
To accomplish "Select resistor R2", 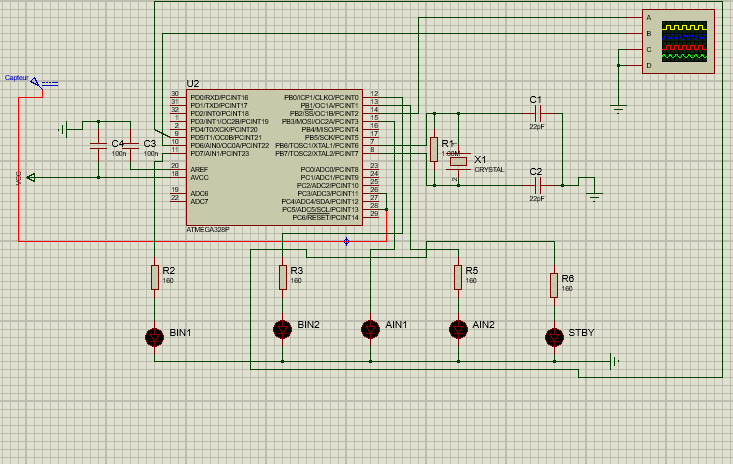I will click(x=155, y=277).
